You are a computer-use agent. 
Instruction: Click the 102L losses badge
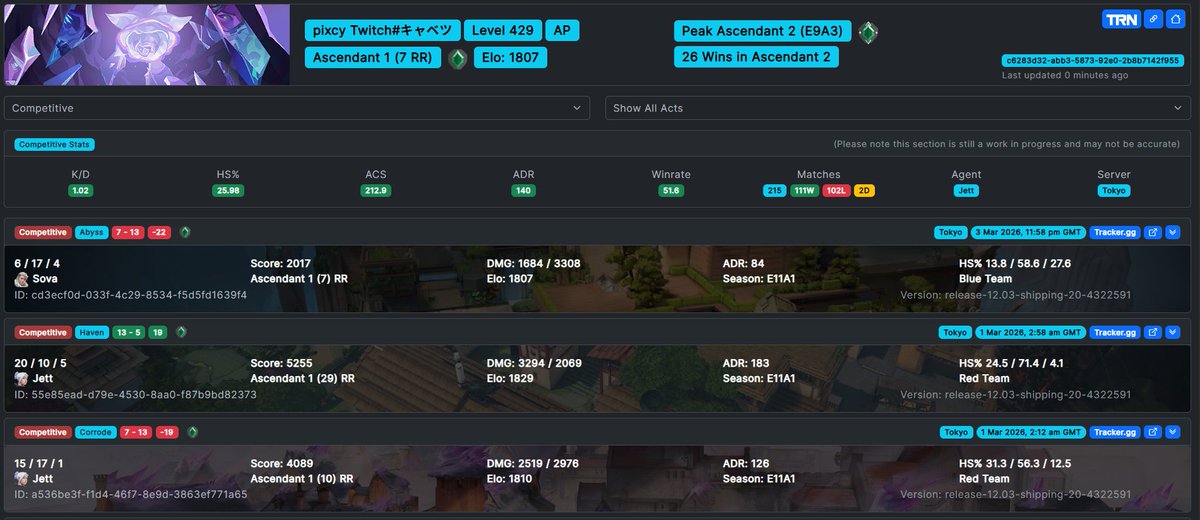(x=836, y=190)
